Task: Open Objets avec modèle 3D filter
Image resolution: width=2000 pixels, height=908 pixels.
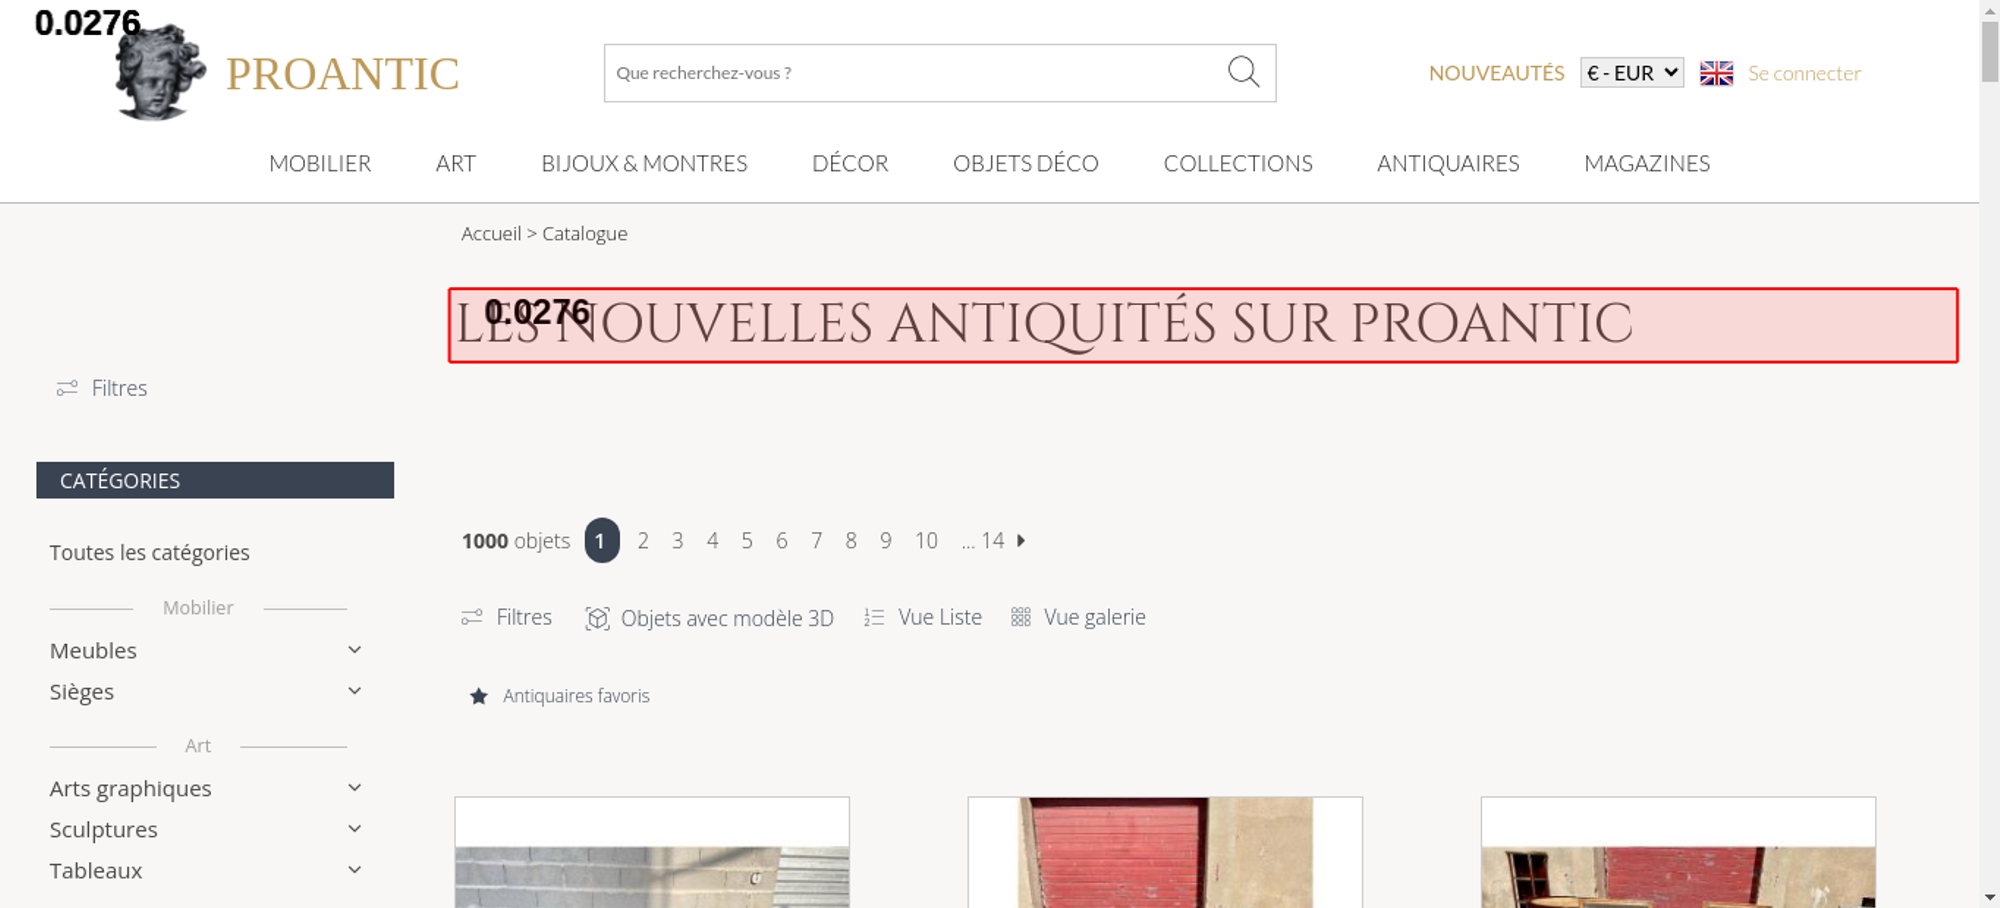Action: (709, 618)
